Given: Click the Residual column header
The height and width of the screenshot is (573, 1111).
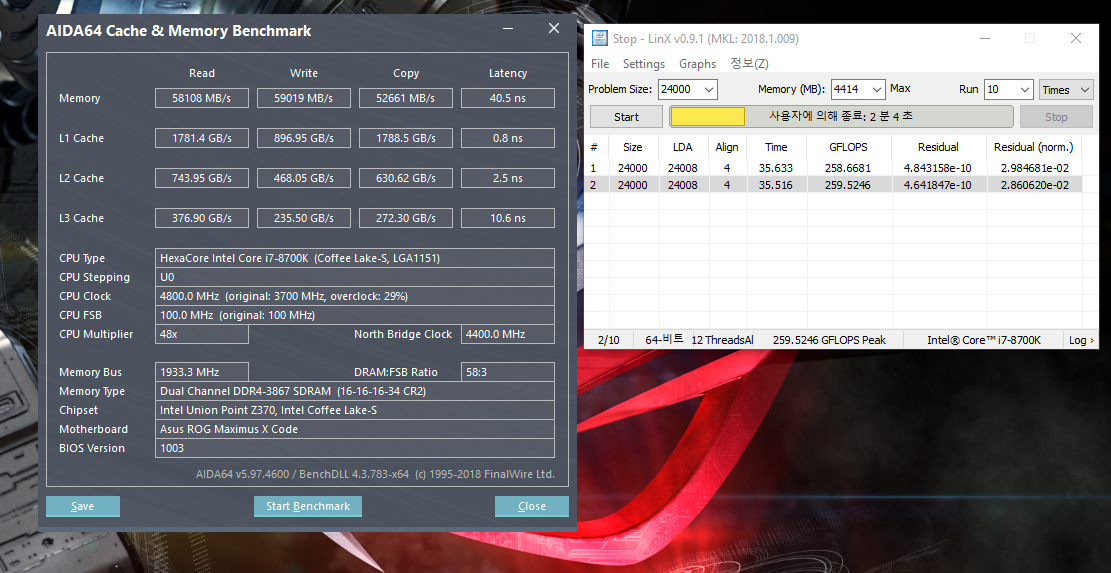Looking at the screenshot, I should (x=938, y=147).
